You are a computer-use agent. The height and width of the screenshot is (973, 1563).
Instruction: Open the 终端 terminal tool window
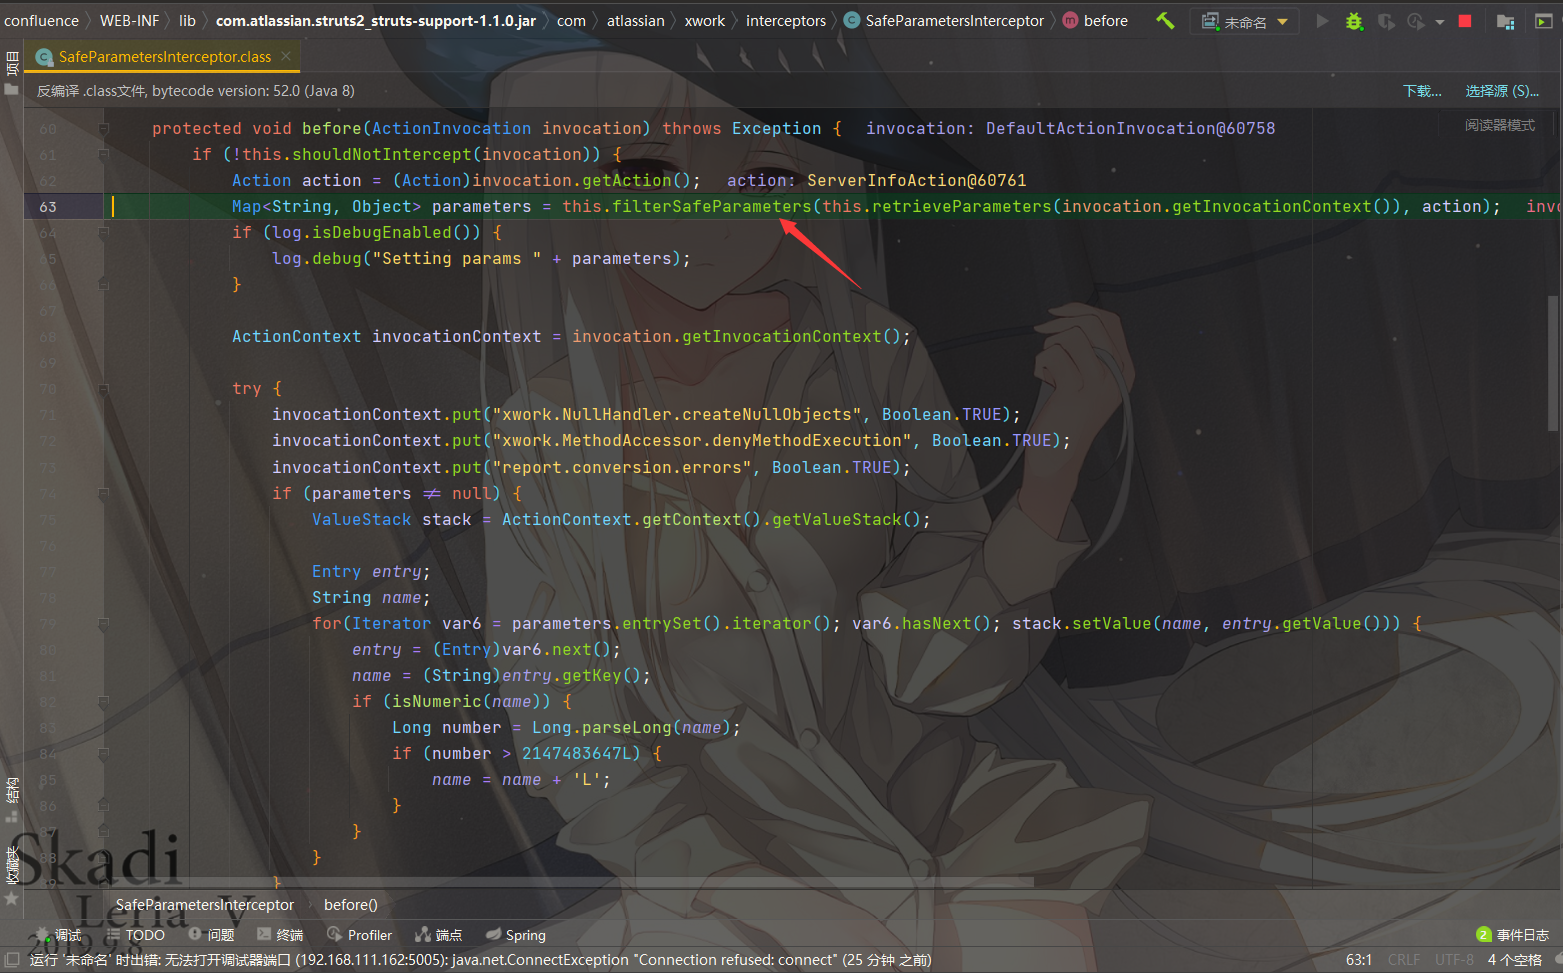point(280,935)
